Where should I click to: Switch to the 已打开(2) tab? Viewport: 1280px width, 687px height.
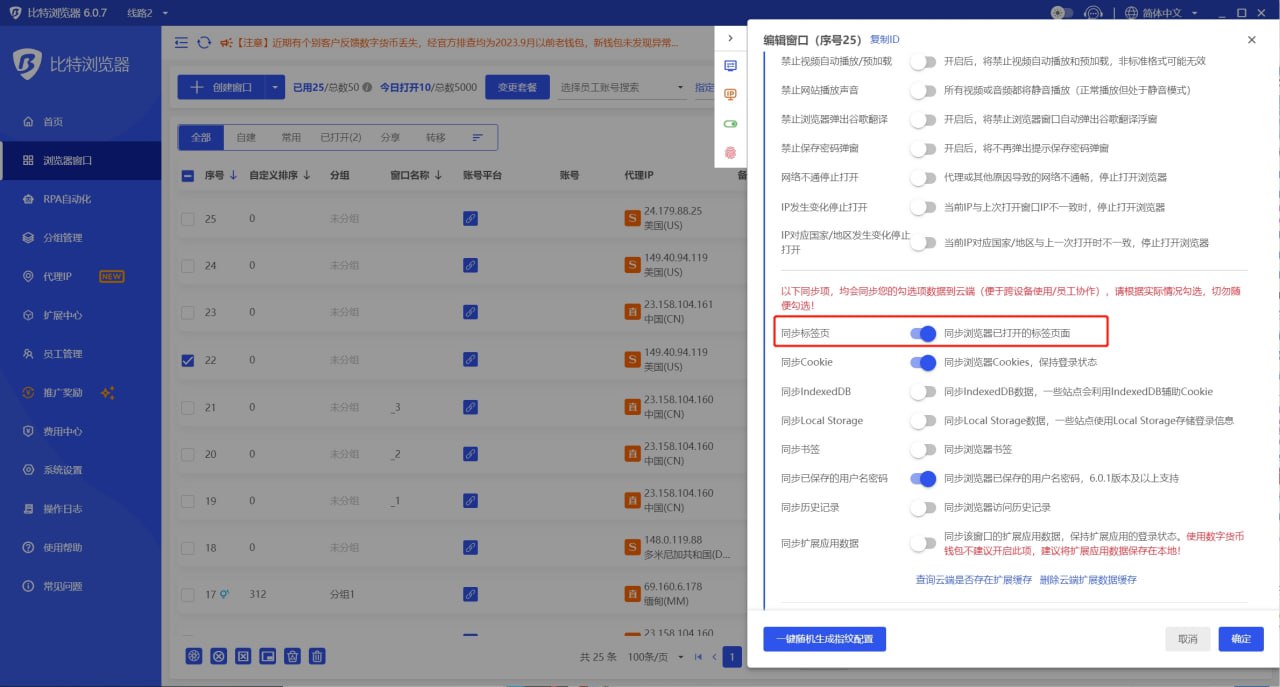340,138
